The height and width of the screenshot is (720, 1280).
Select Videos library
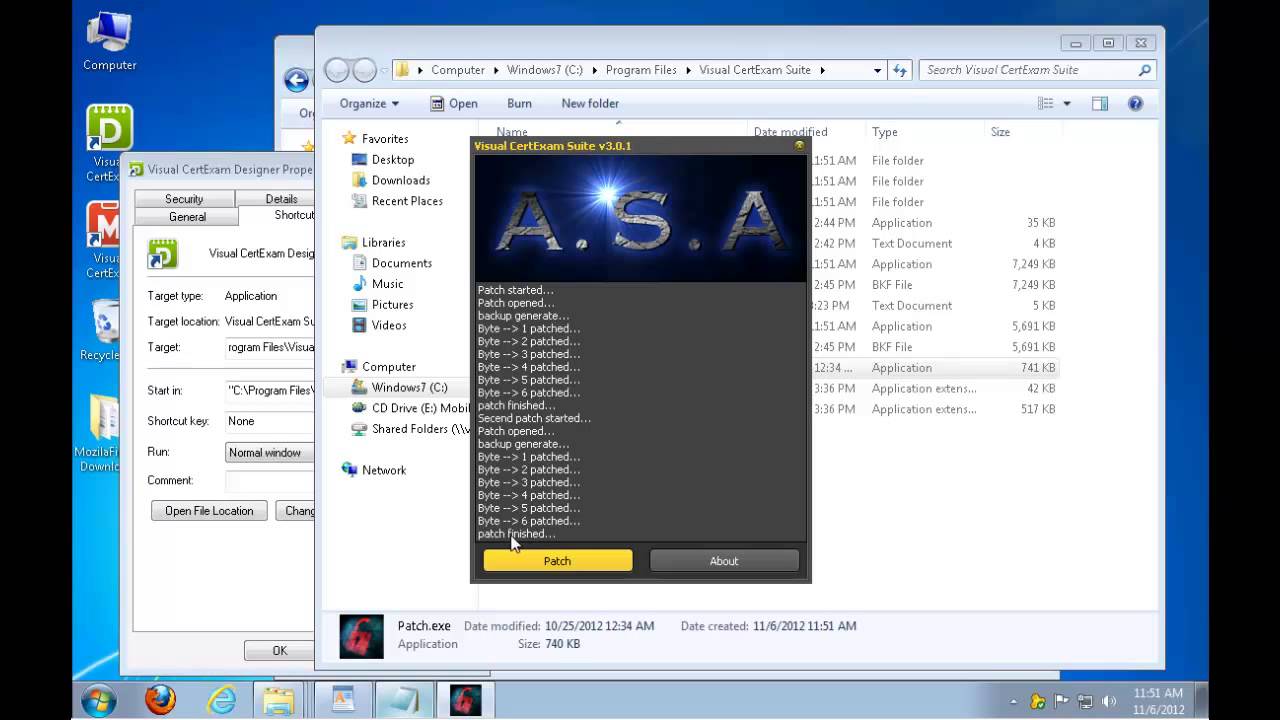(389, 325)
